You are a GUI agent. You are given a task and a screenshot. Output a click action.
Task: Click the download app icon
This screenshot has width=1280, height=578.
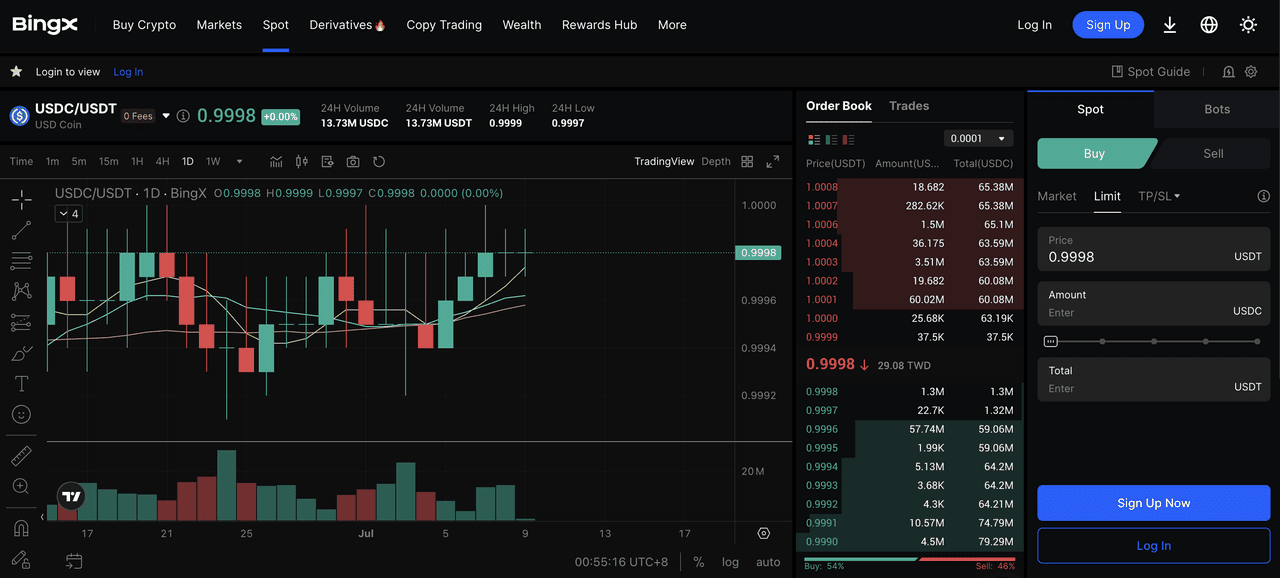pyautogui.click(x=1170, y=25)
